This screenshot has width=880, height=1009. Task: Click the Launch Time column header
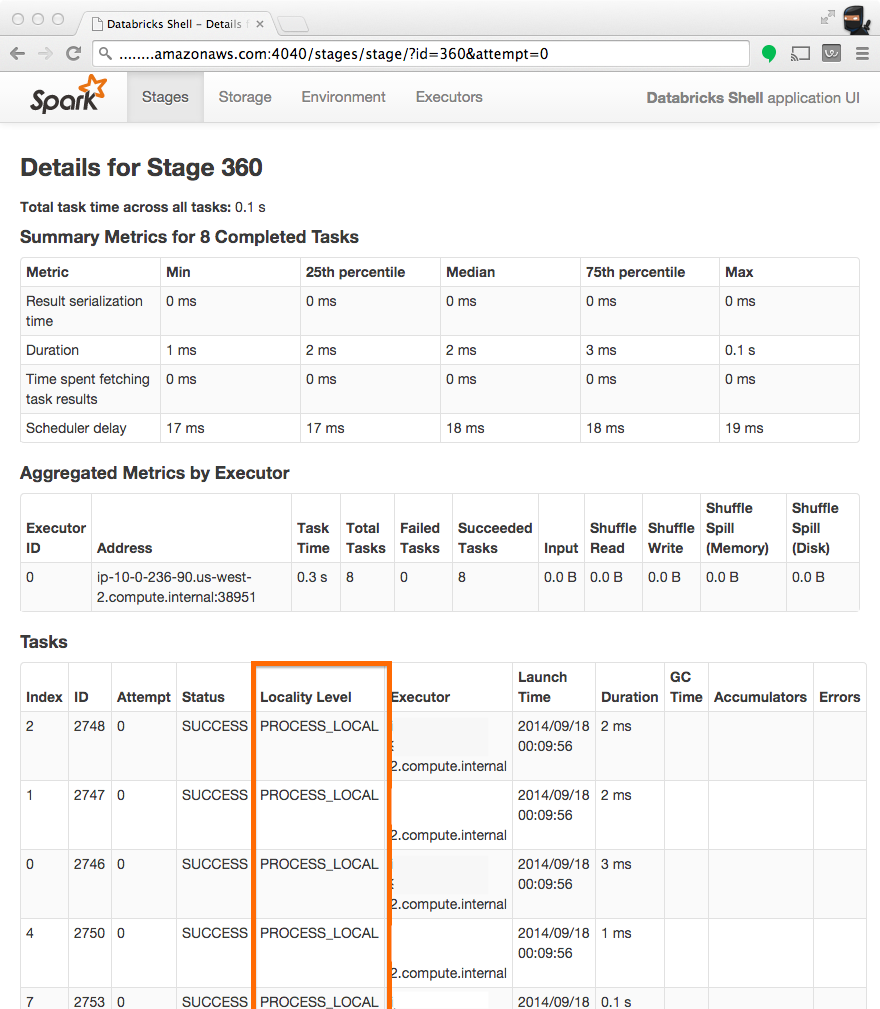542,687
